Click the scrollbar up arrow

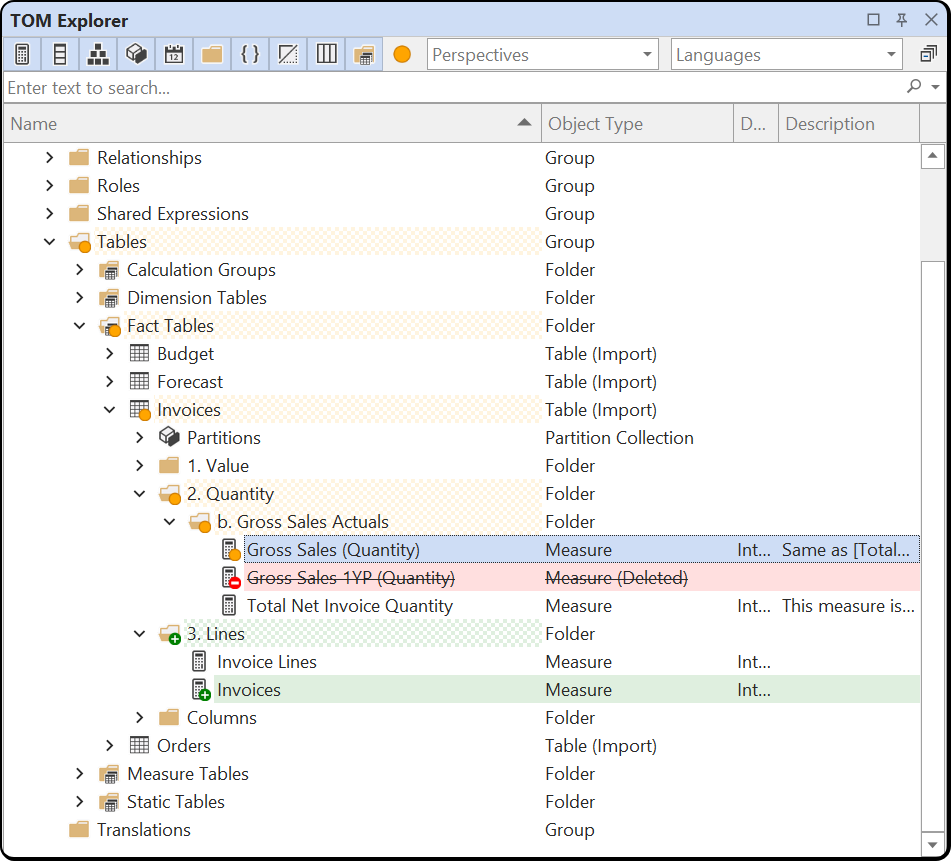pyautogui.click(x=933, y=156)
